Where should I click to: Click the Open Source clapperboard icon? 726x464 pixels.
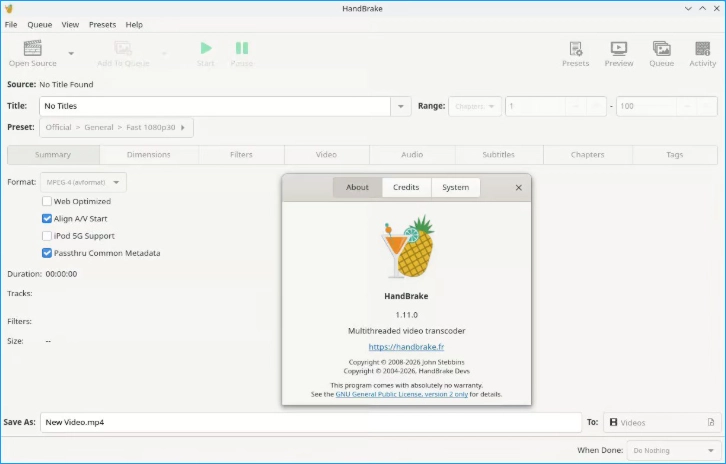coord(32,48)
